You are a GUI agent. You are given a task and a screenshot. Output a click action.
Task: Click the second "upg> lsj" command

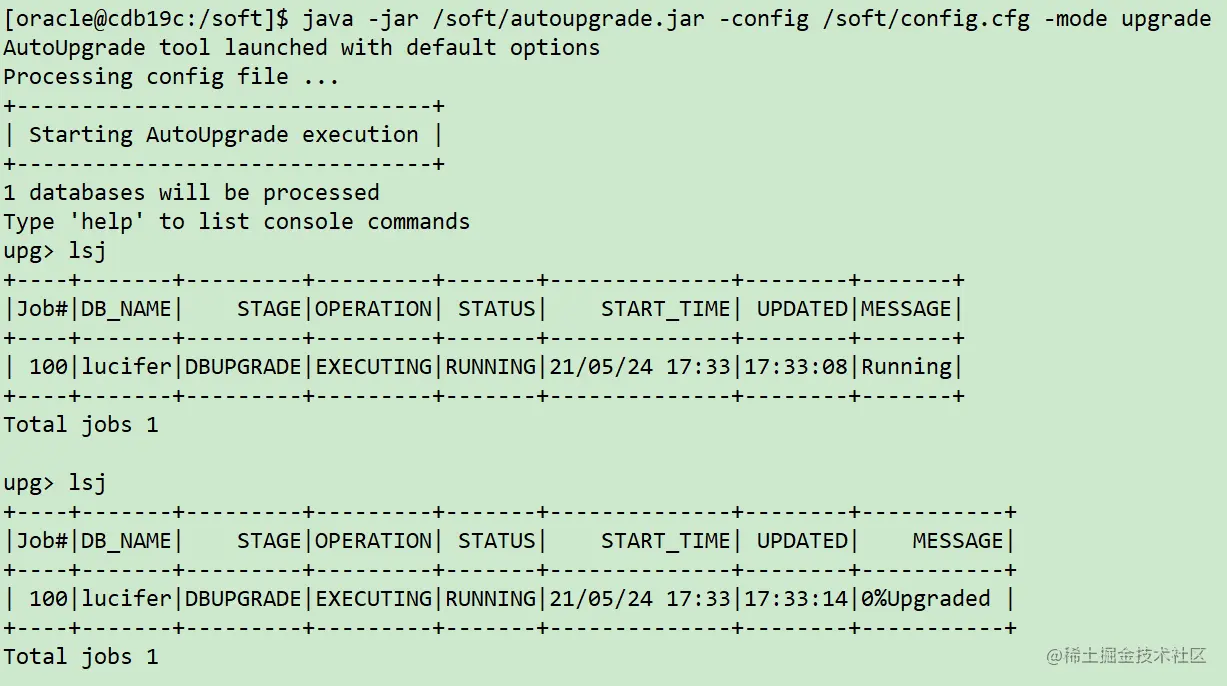pos(55,483)
